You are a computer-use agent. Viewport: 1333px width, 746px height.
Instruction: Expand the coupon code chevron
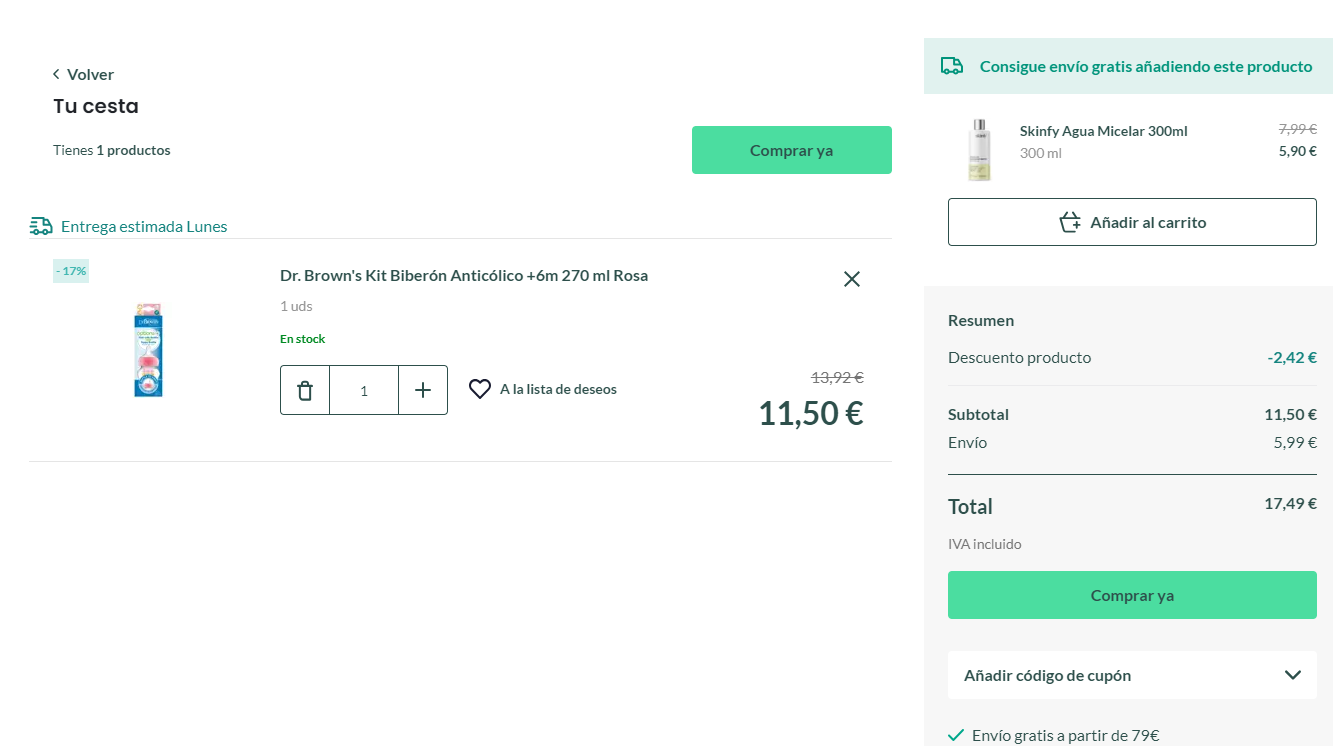pos(1292,675)
